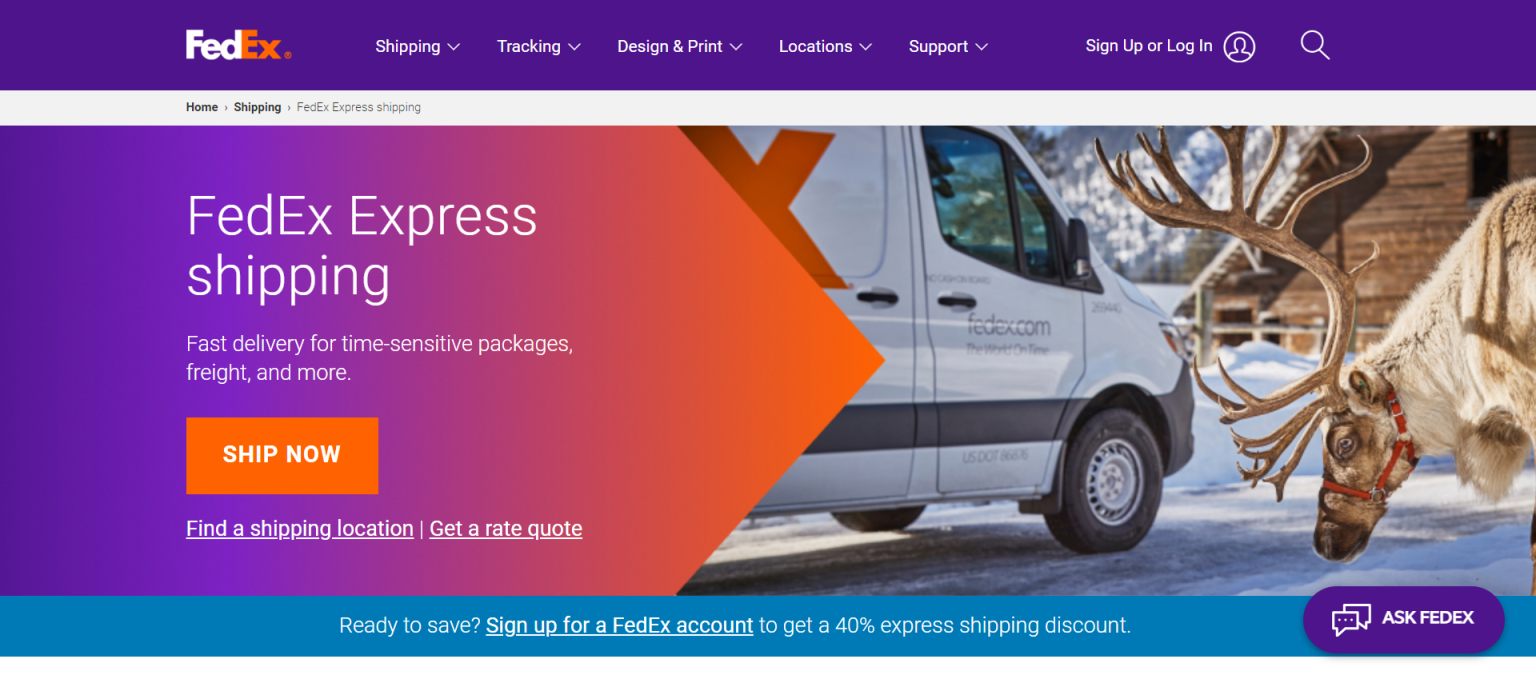Image resolution: width=1536 pixels, height=683 pixels.
Task: Open the Get a rate quote link
Action: [x=506, y=528]
